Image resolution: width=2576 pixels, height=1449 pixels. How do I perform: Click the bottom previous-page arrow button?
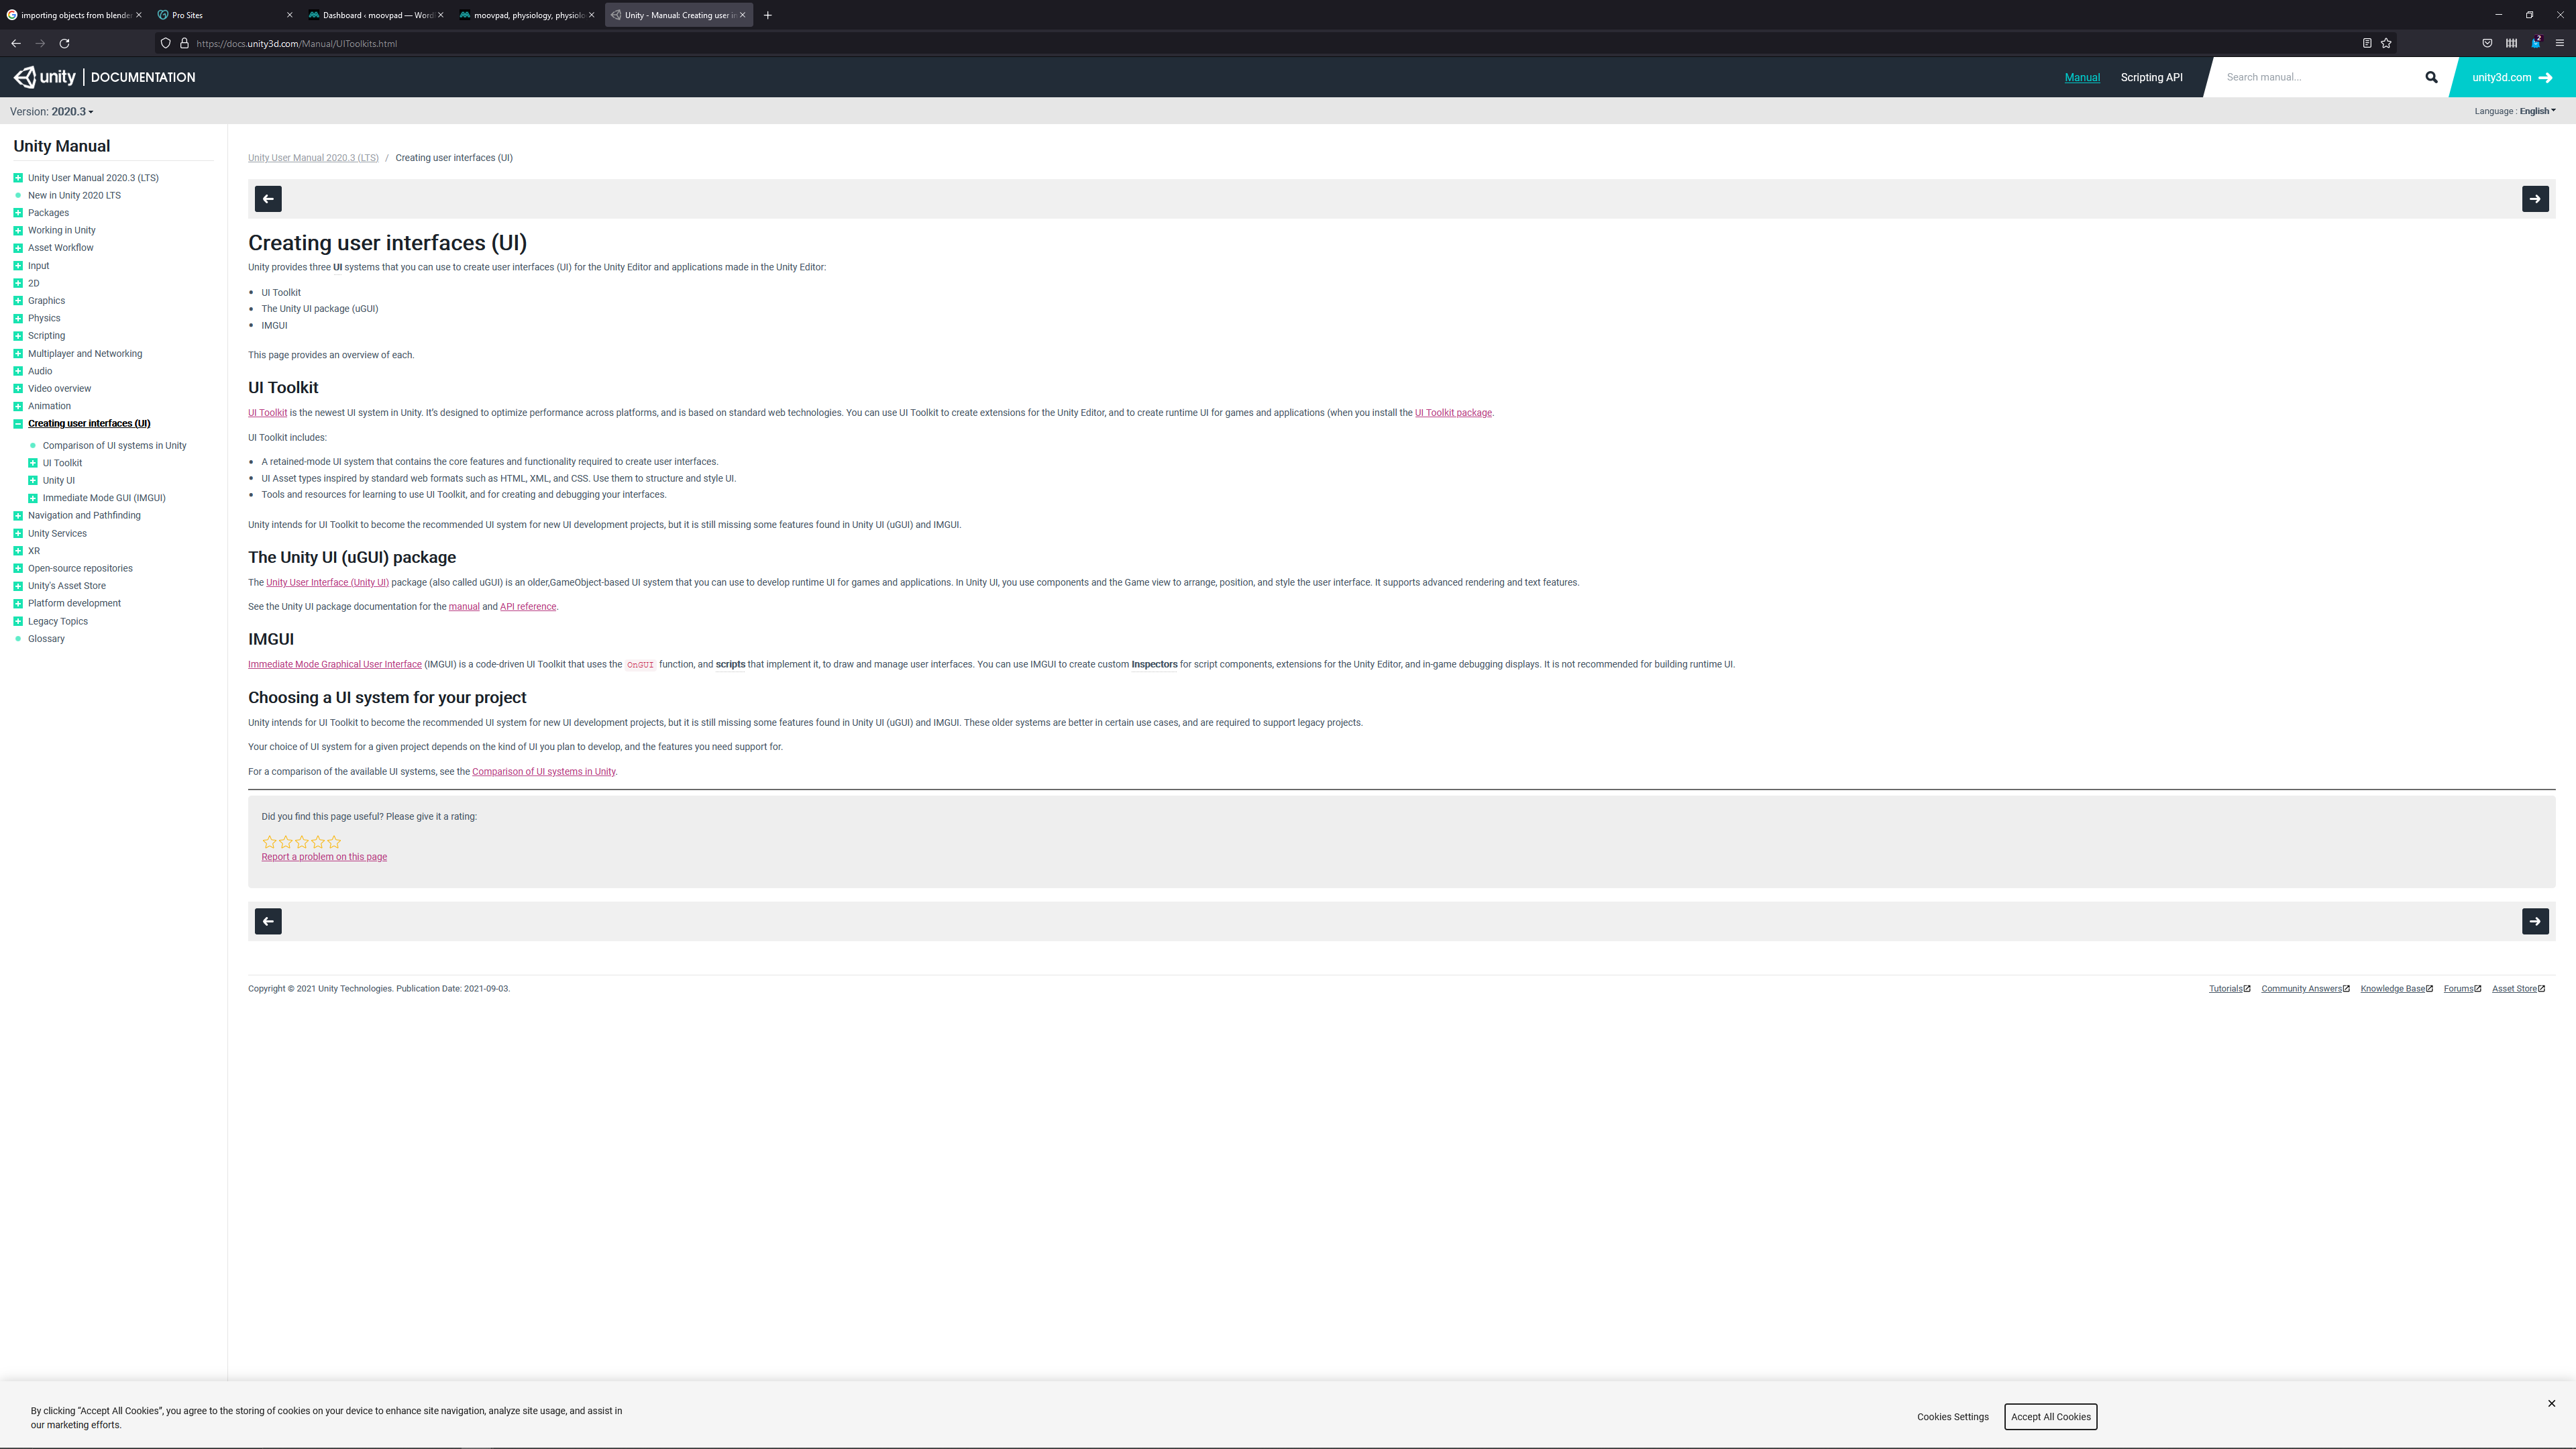(268, 921)
